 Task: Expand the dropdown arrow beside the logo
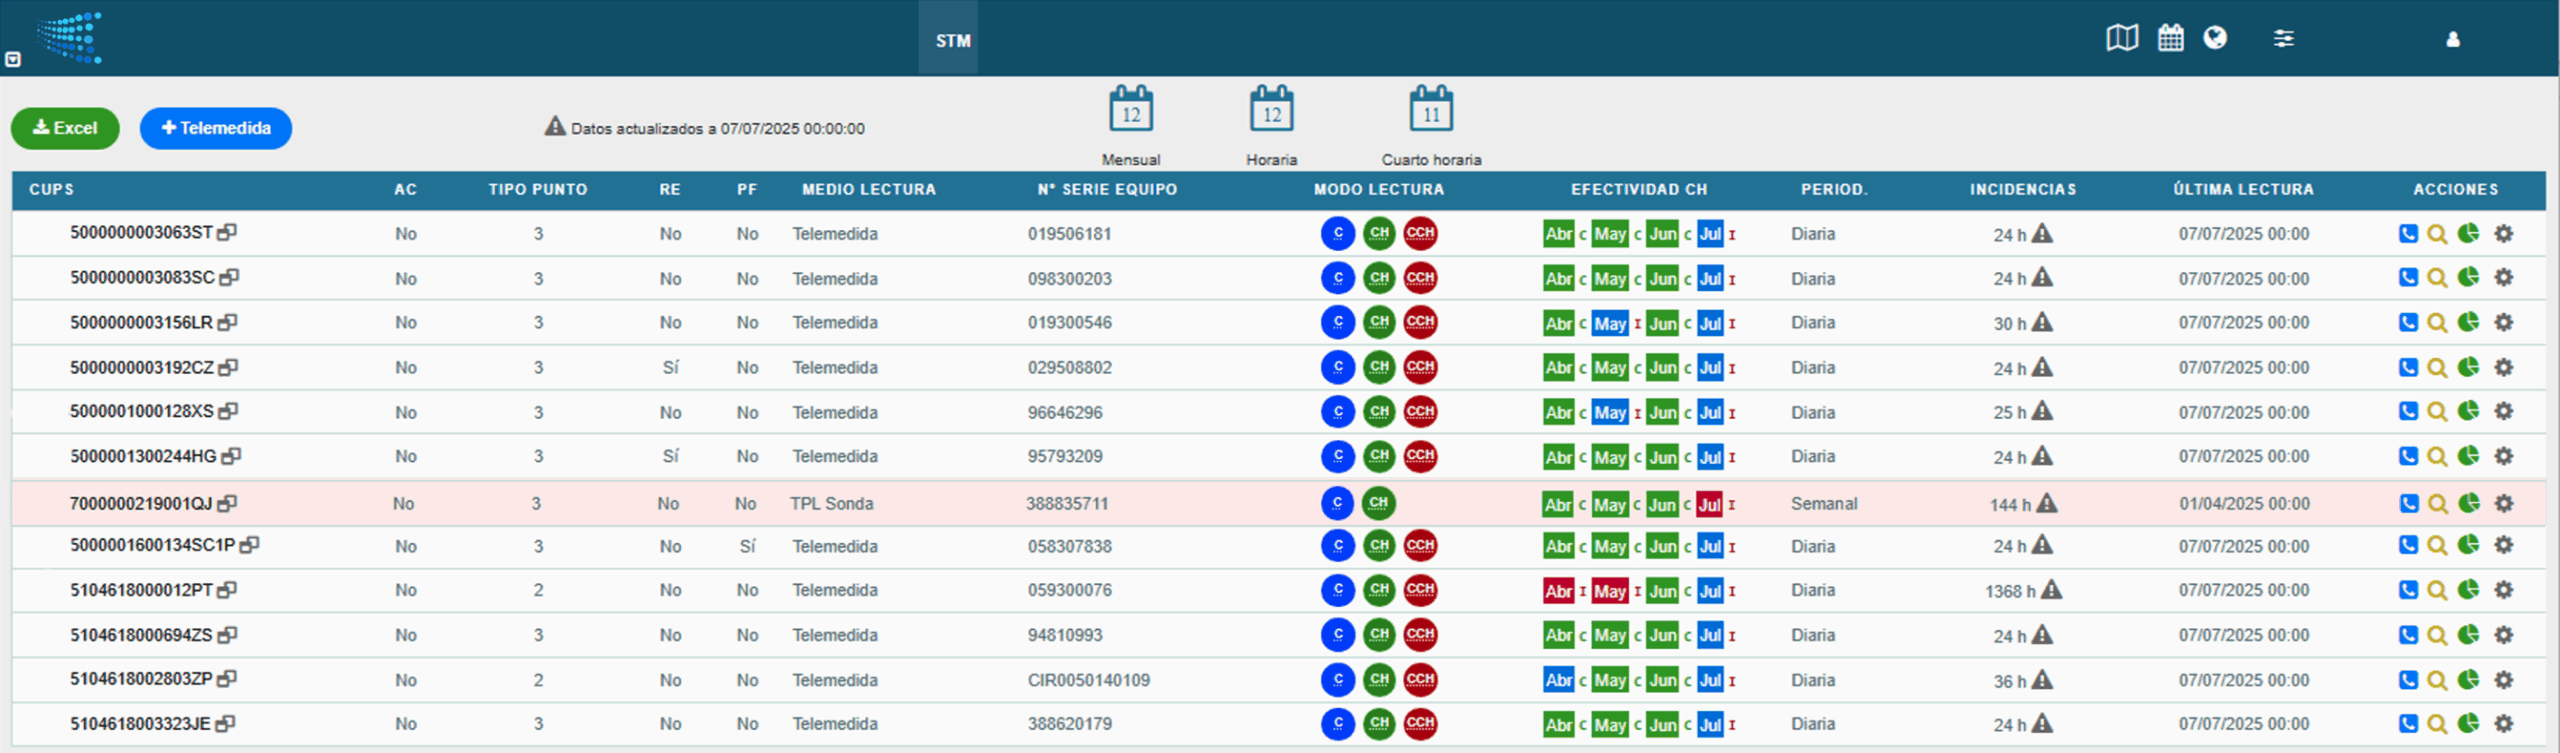pos(13,60)
